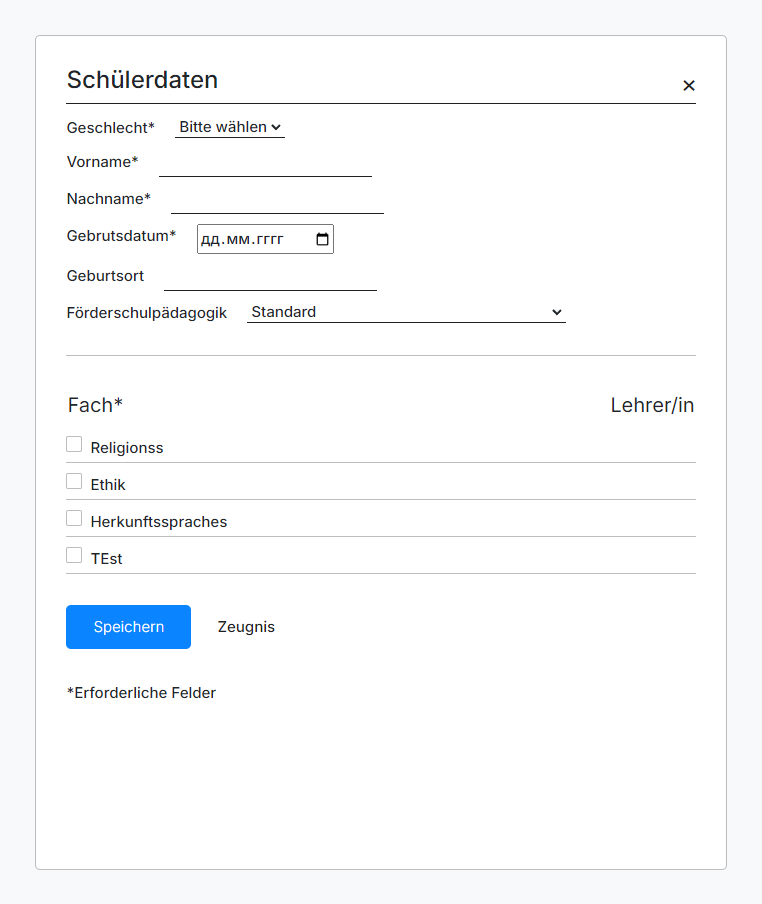The width and height of the screenshot is (762, 904).
Task: Focus the Nachname input field
Action: click(x=277, y=200)
